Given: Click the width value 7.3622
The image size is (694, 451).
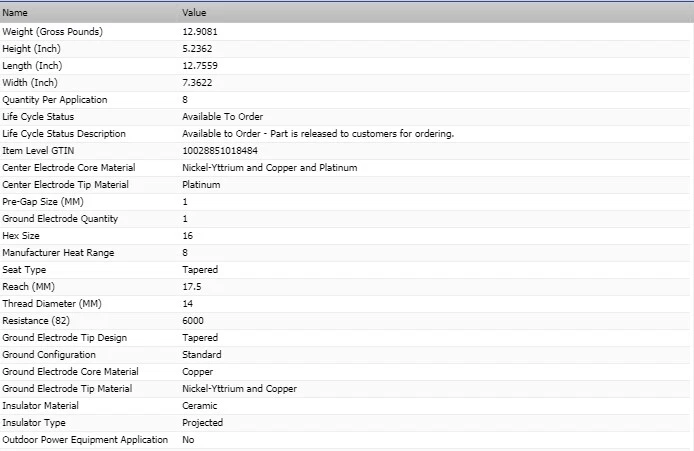Looking at the screenshot, I should tap(197, 82).
